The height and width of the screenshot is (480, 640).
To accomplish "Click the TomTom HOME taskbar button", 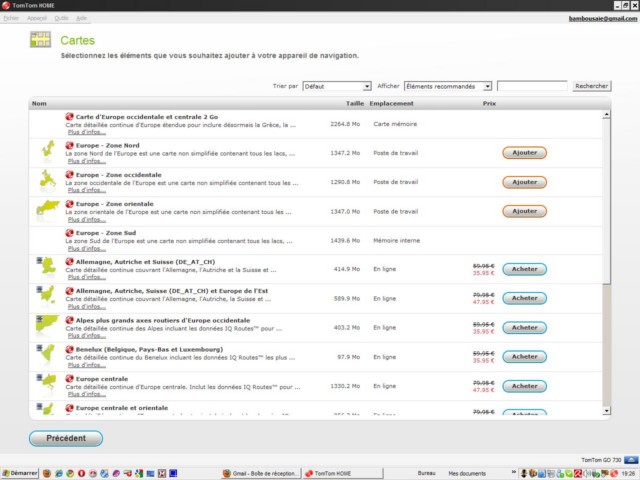I will [343, 473].
